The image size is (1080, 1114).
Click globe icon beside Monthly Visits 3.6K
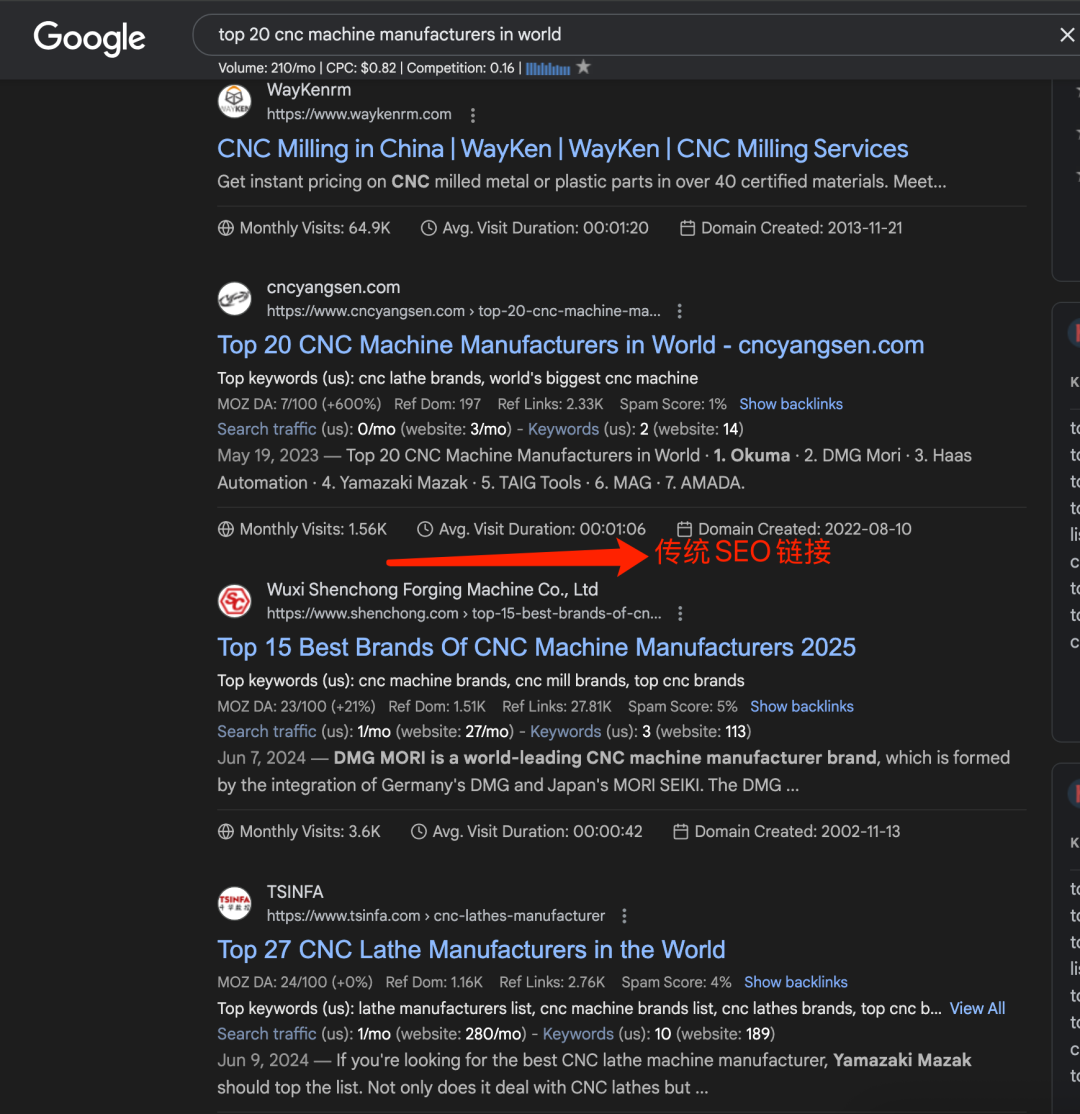pyautogui.click(x=225, y=831)
